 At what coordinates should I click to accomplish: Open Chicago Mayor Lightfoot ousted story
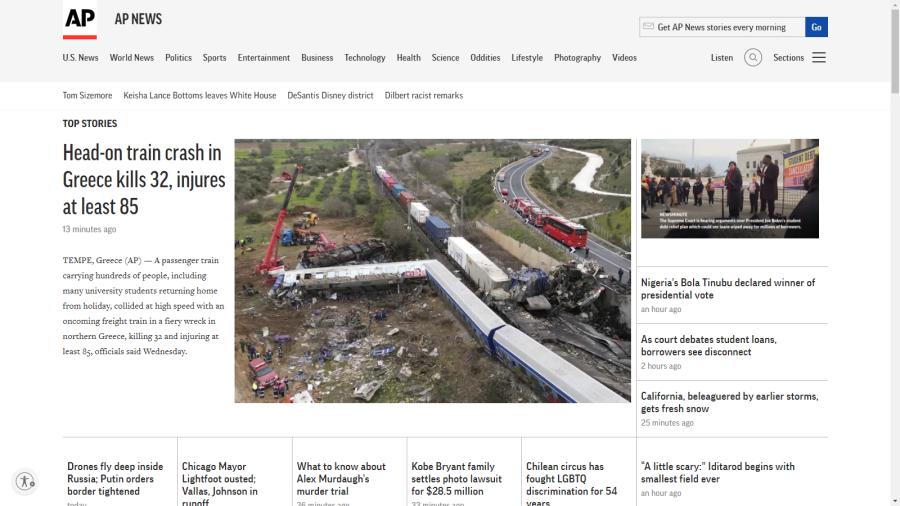(220, 484)
